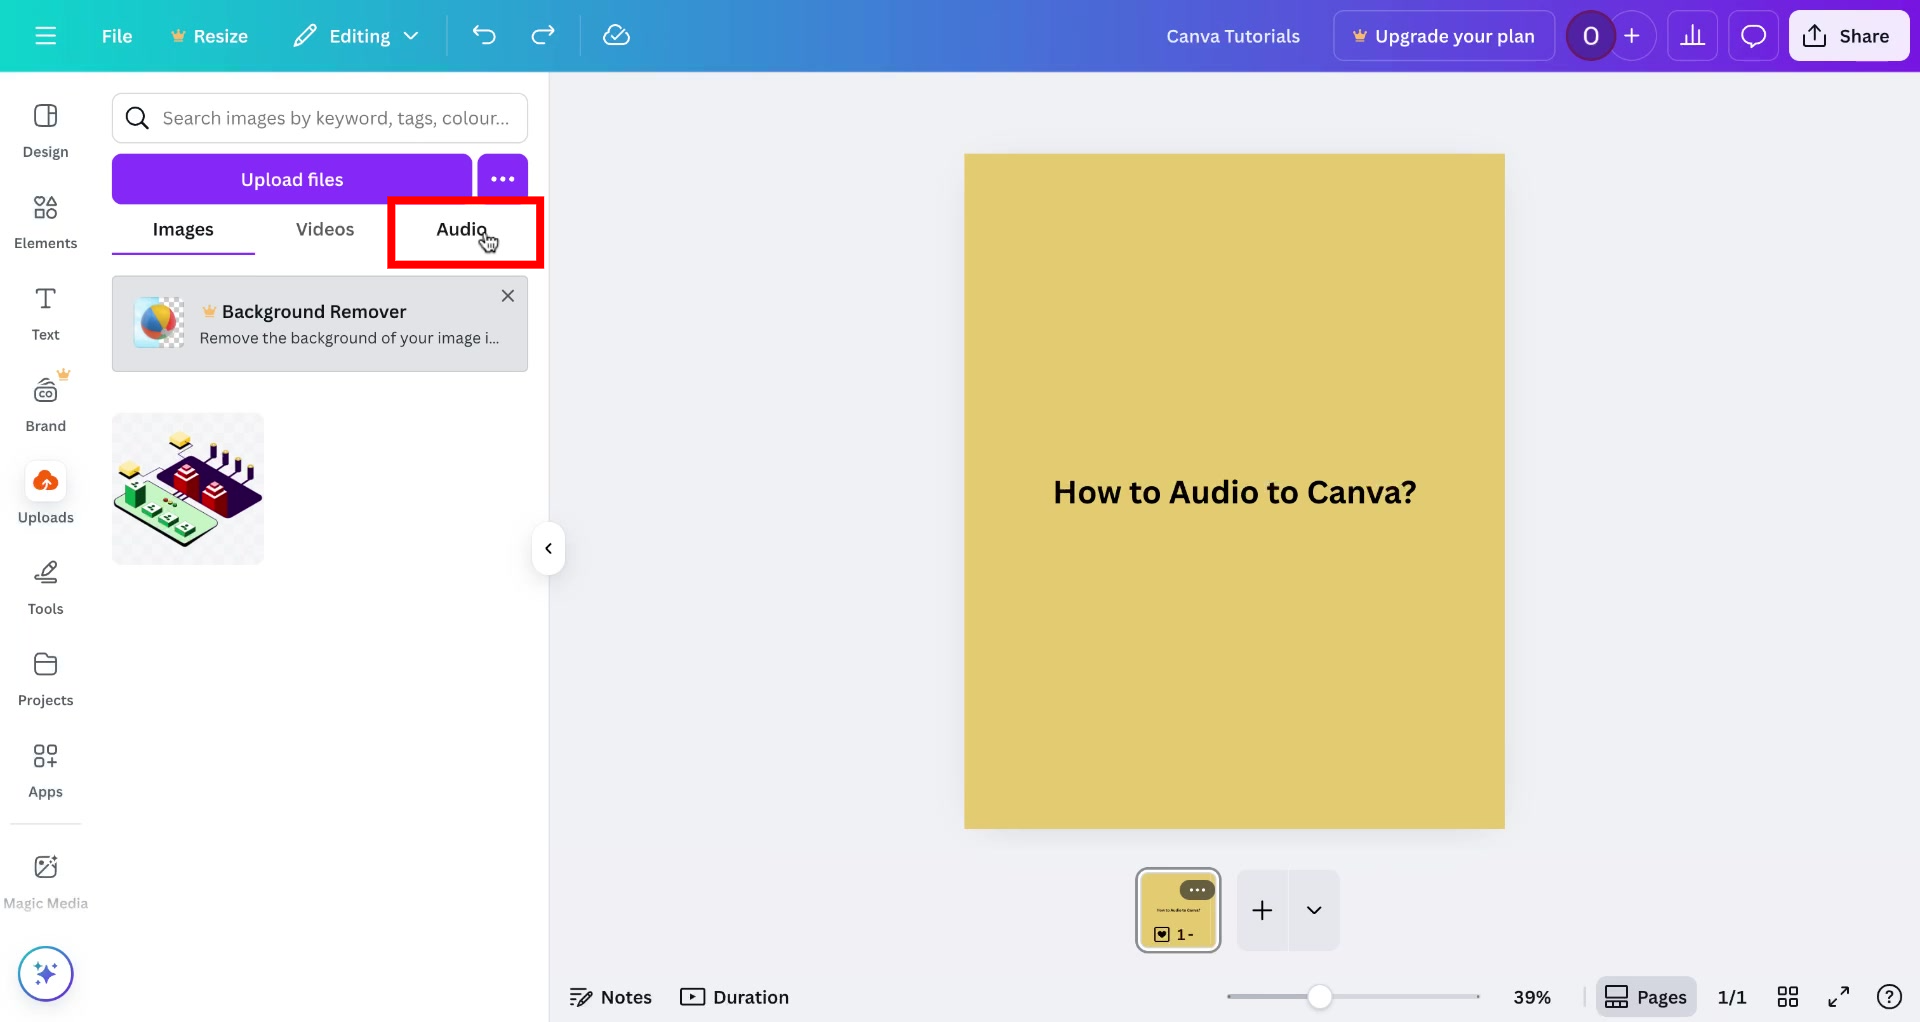Open the Canva Assistant sparkle icon
This screenshot has width=1920, height=1022.
point(45,972)
